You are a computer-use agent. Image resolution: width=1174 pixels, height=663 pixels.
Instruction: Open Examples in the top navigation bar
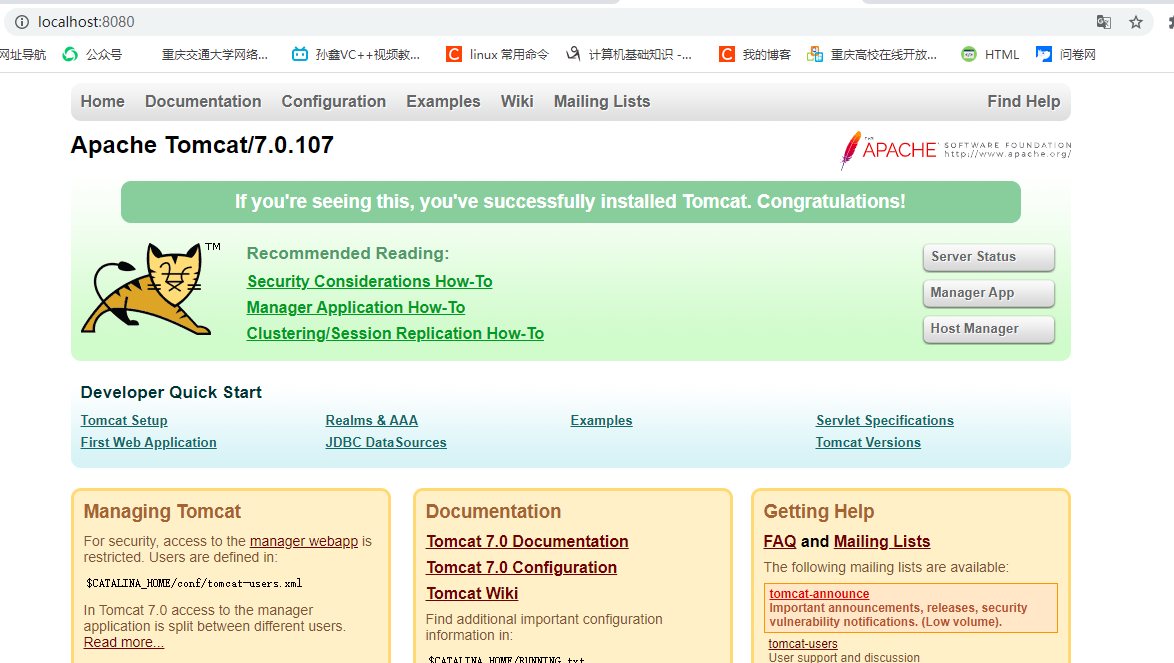(x=443, y=101)
